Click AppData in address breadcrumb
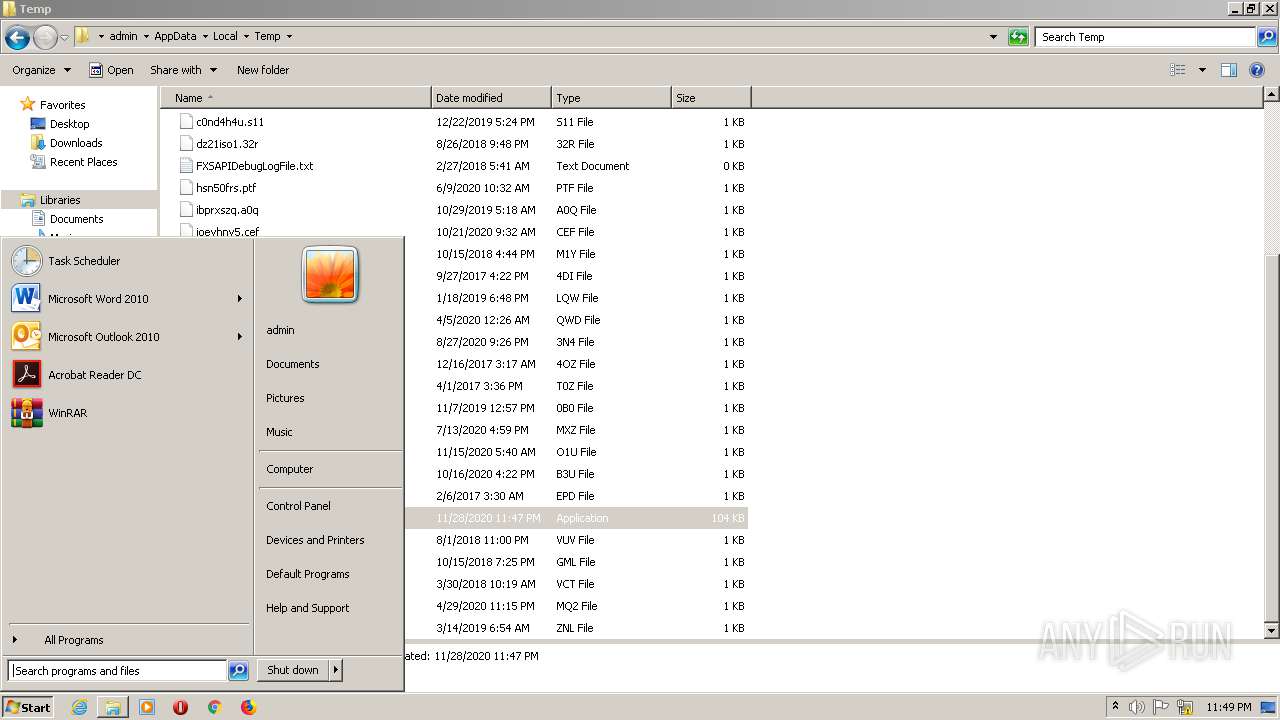The image size is (1280, 720). click(x=175, y=36)
